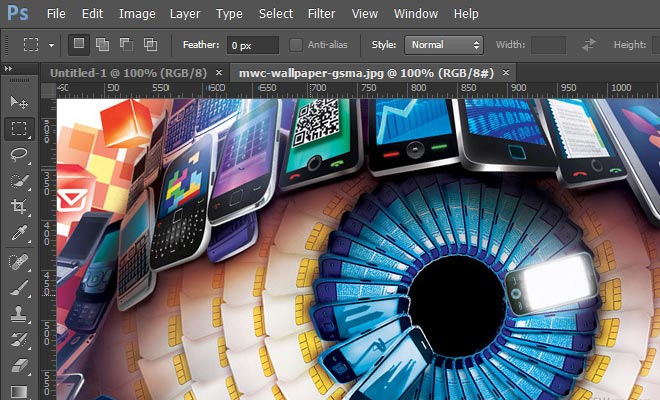Open the Type menu
Screen dimensions: 660x400
tap(229, 14)
